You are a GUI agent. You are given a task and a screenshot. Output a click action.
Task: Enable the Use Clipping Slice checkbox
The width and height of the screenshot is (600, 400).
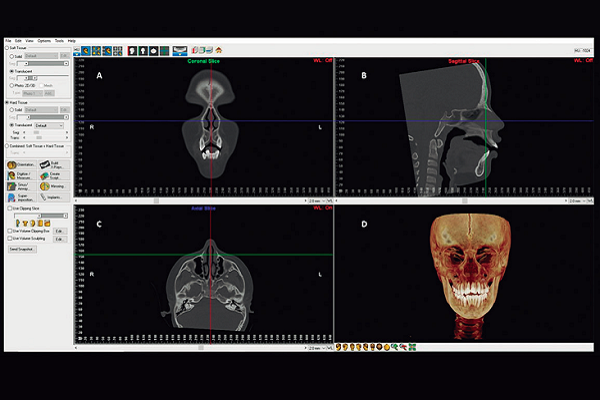10,209
